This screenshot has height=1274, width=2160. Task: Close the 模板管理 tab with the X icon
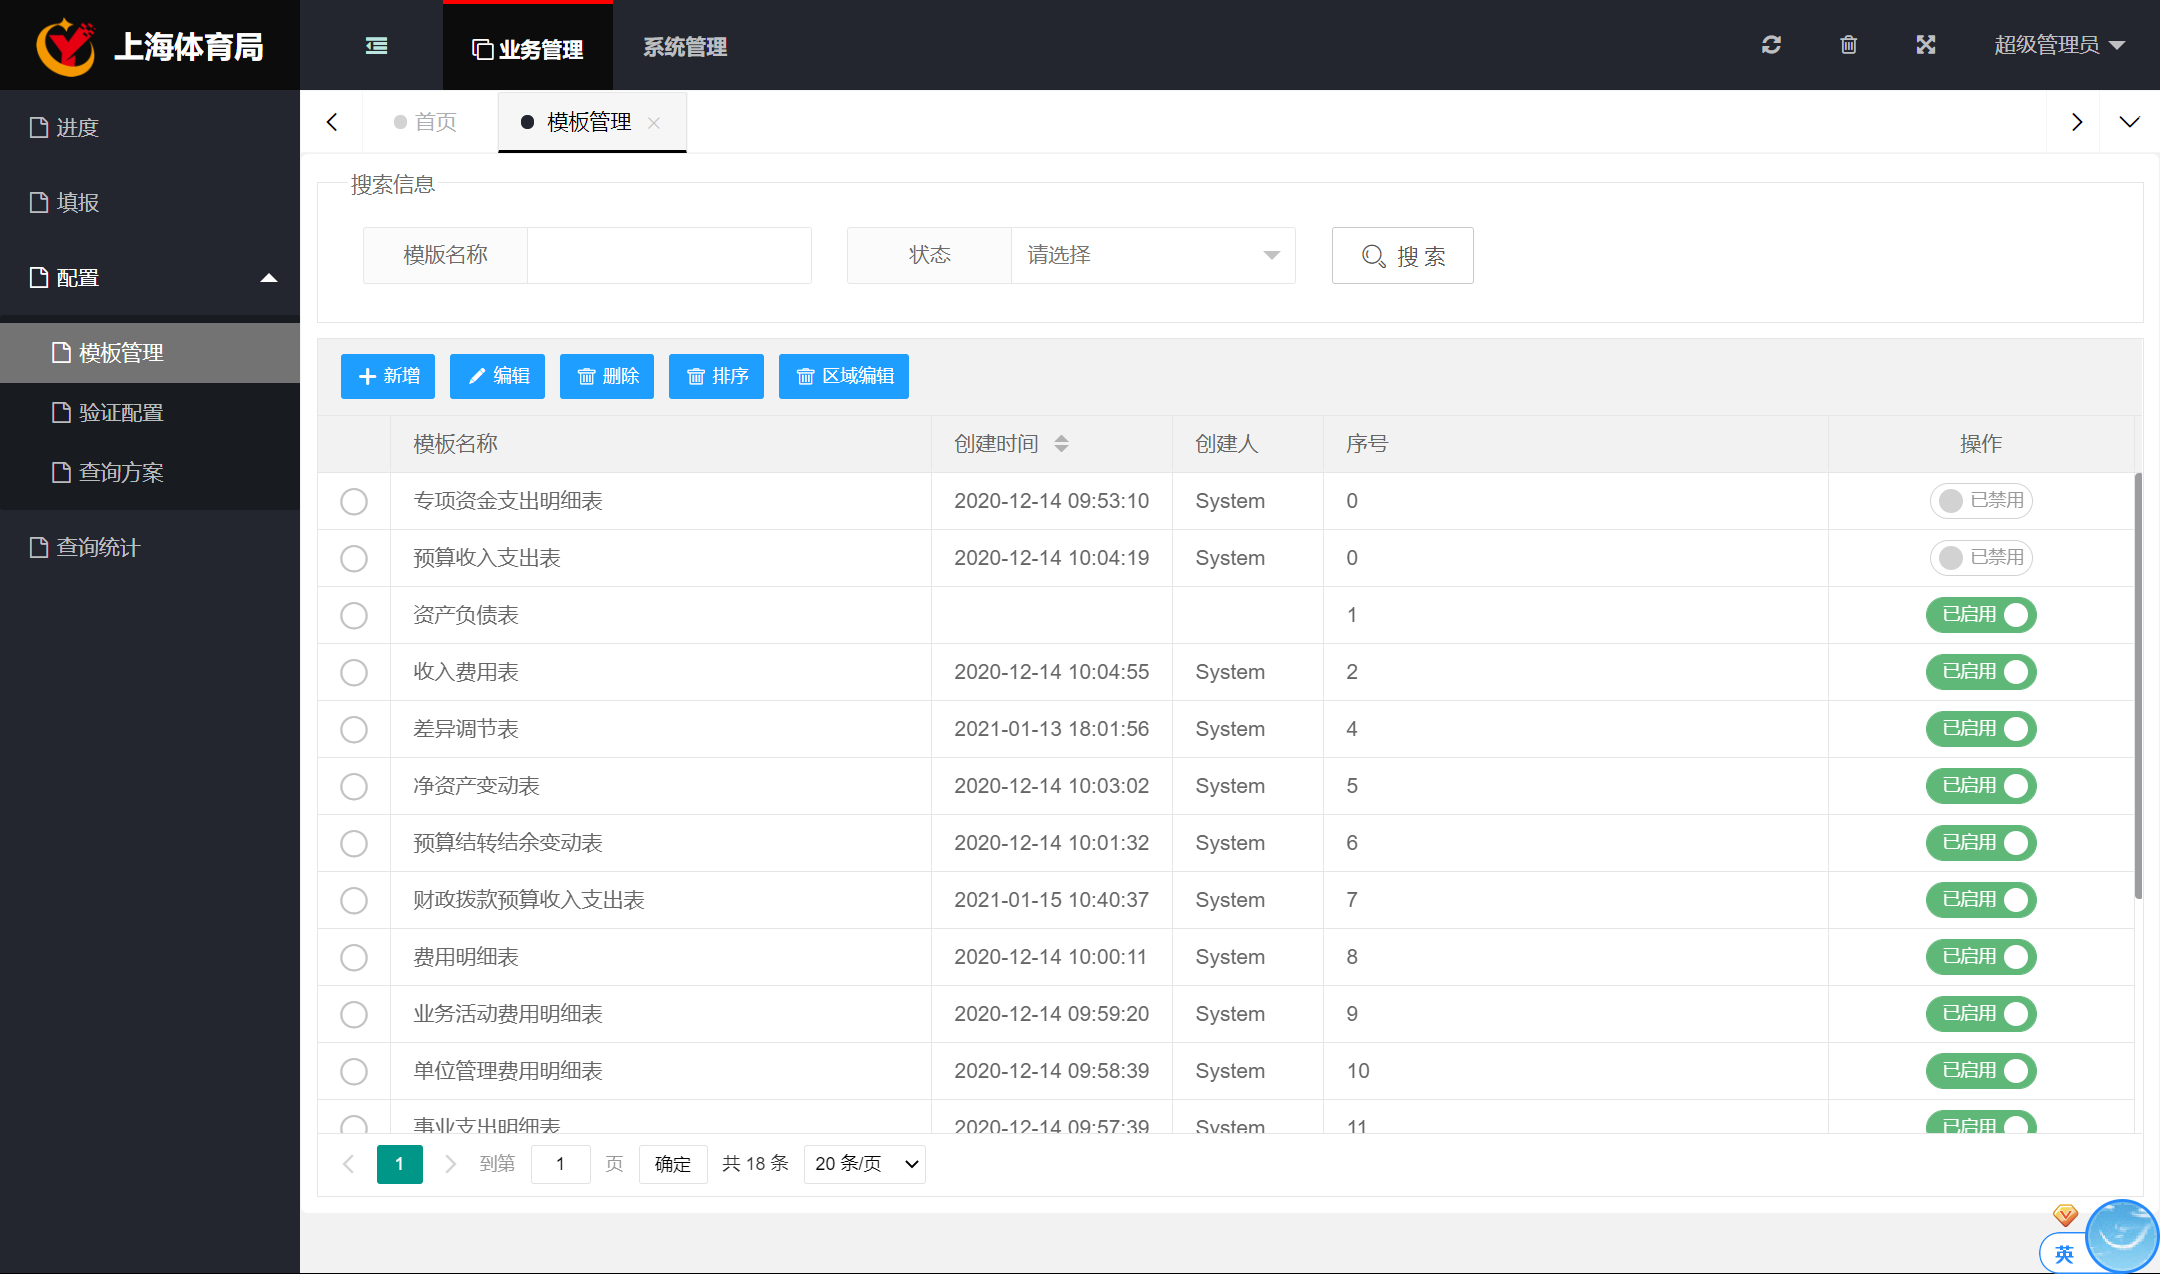point(654,123)
